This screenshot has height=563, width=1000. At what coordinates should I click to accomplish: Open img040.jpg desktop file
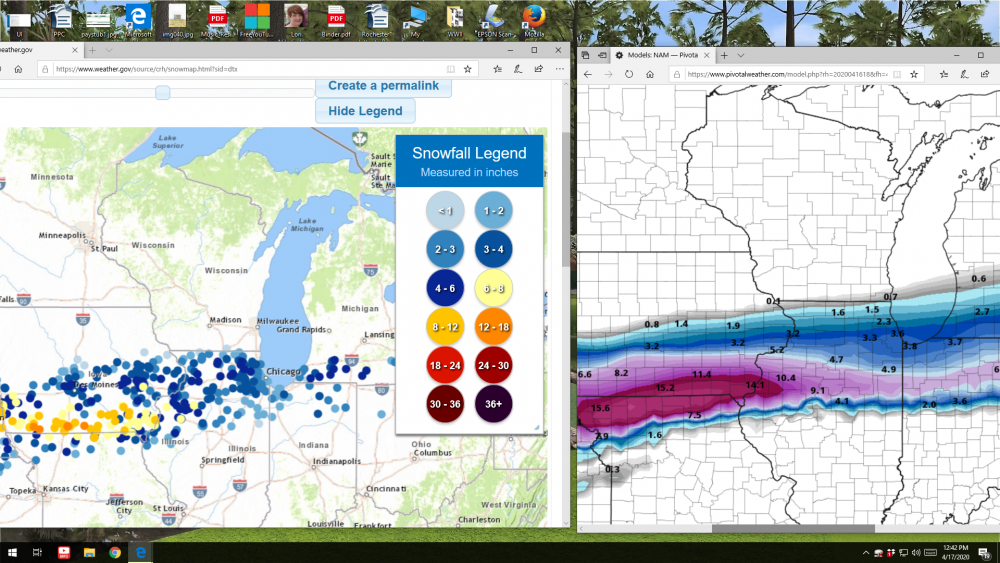pyautogui.click(x=177, y=21)
